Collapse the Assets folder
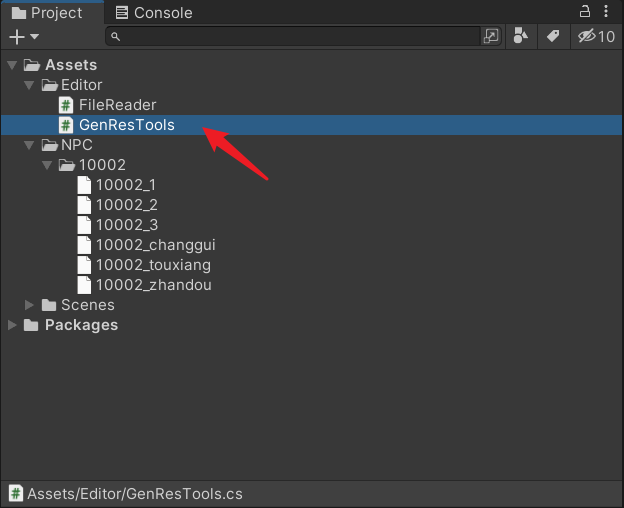The image size is (624, 508). 12,65
